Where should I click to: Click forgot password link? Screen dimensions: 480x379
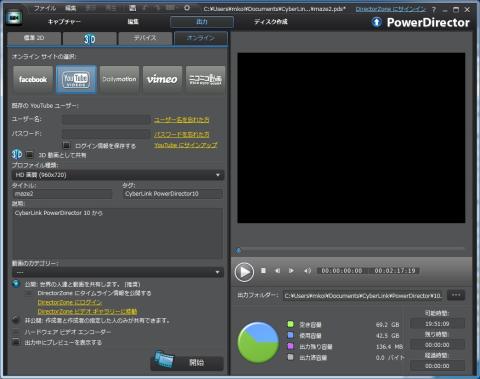click(181, 134)
